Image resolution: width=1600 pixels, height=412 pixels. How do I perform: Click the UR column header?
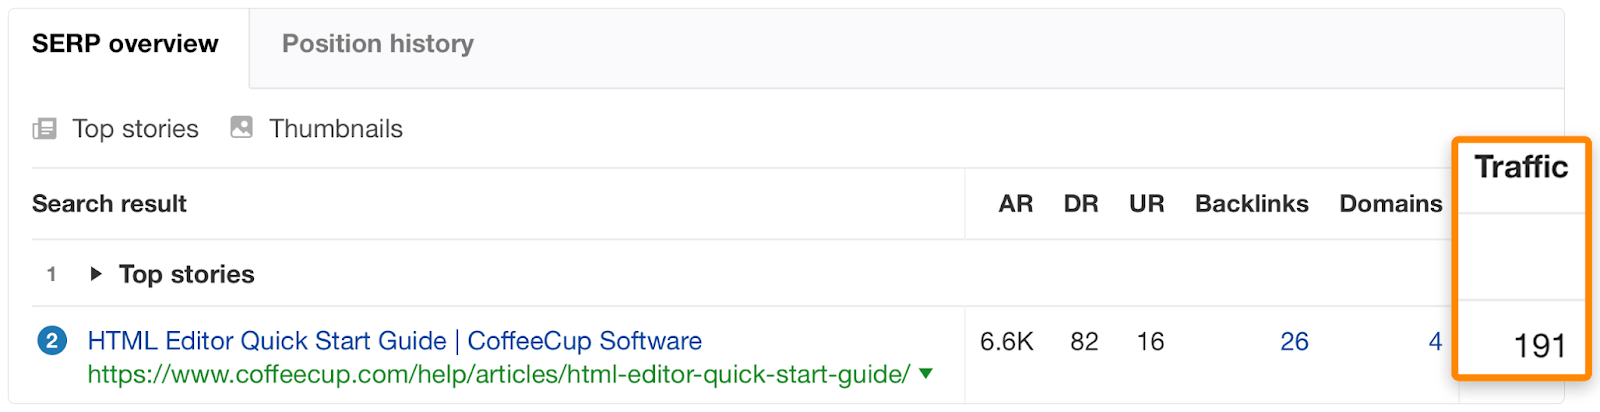pyautogui.click(x=1146, y=204)
